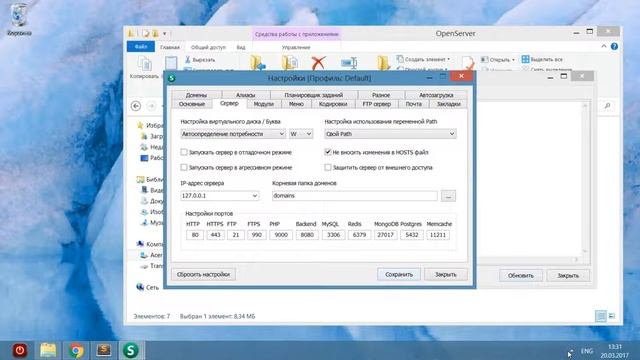This screenshot has height=360, width=640.
Task: Click the Rename icon in Explorer ribbon
Action: coord(349,63)
